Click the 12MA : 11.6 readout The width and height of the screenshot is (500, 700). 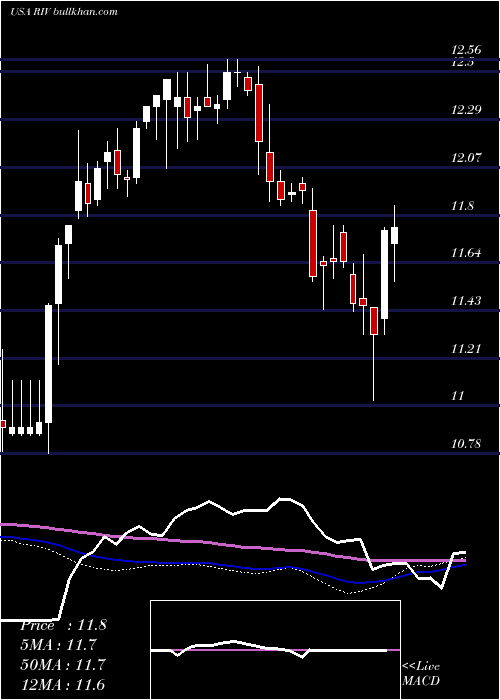click(x=63, y=684)
